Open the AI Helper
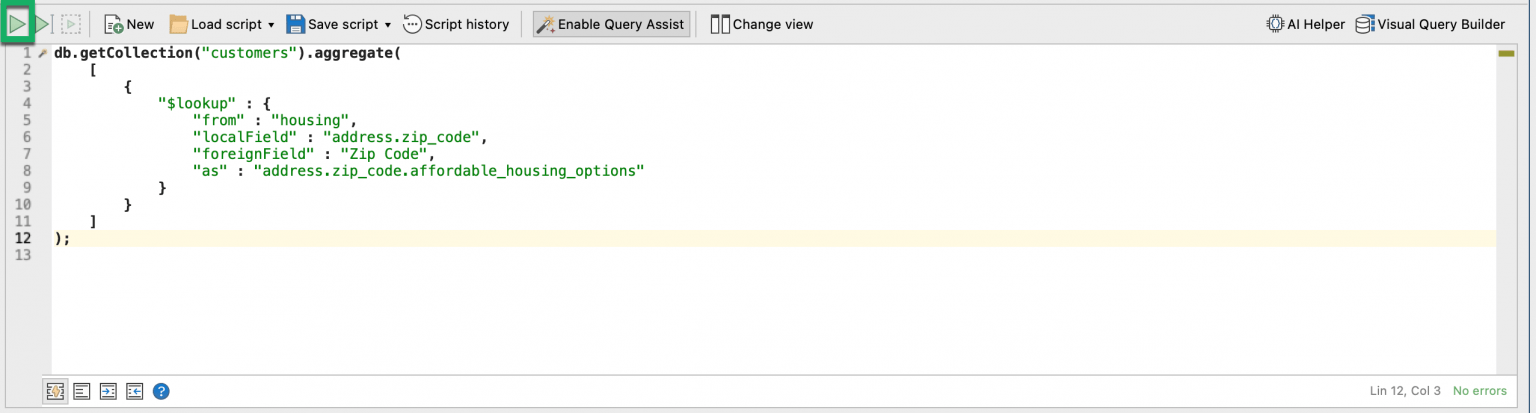Screen dimensions: 1536x413 (x=1306, y=24)
